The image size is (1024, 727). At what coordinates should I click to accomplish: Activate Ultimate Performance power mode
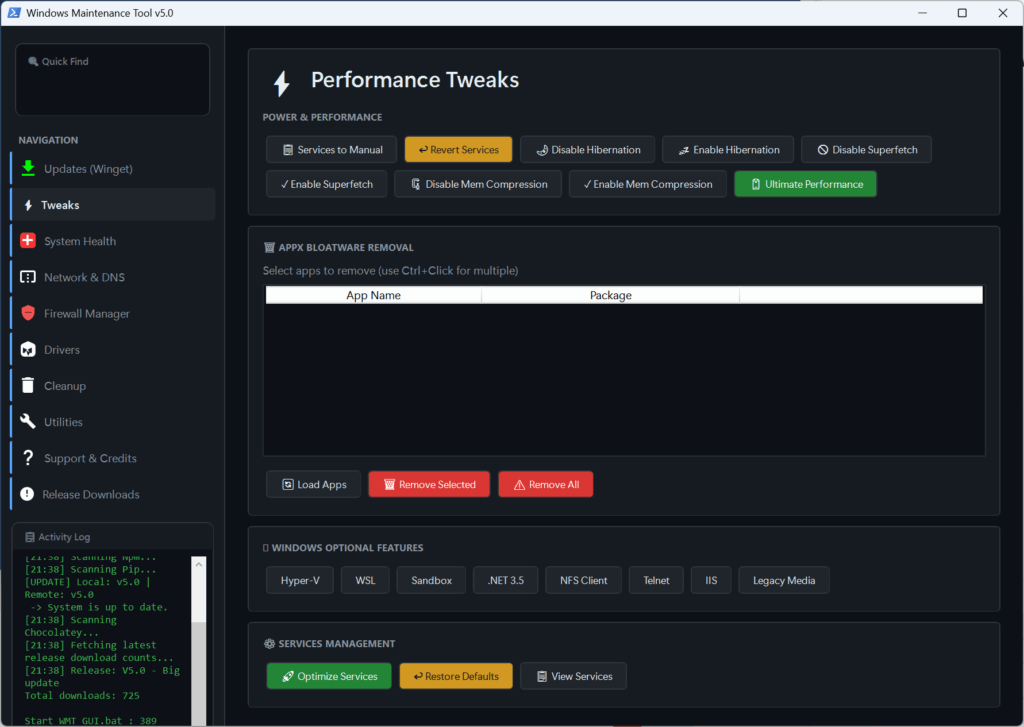pyautogui.click(x=805, y=183)
